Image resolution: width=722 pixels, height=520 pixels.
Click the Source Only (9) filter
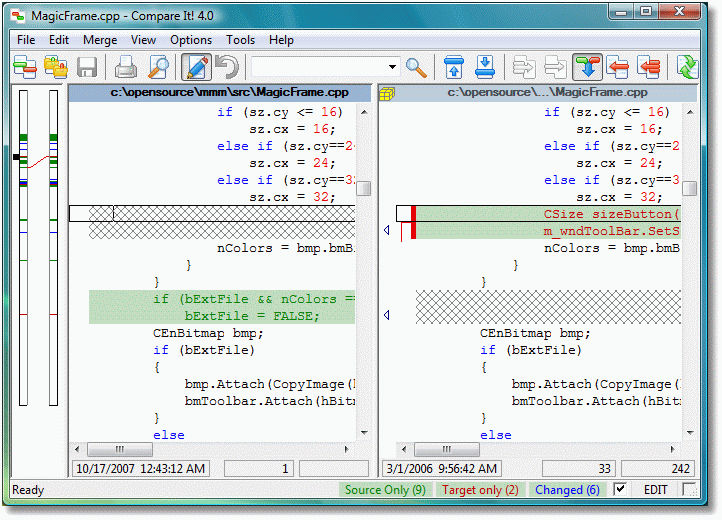click(x=385, y=490)
